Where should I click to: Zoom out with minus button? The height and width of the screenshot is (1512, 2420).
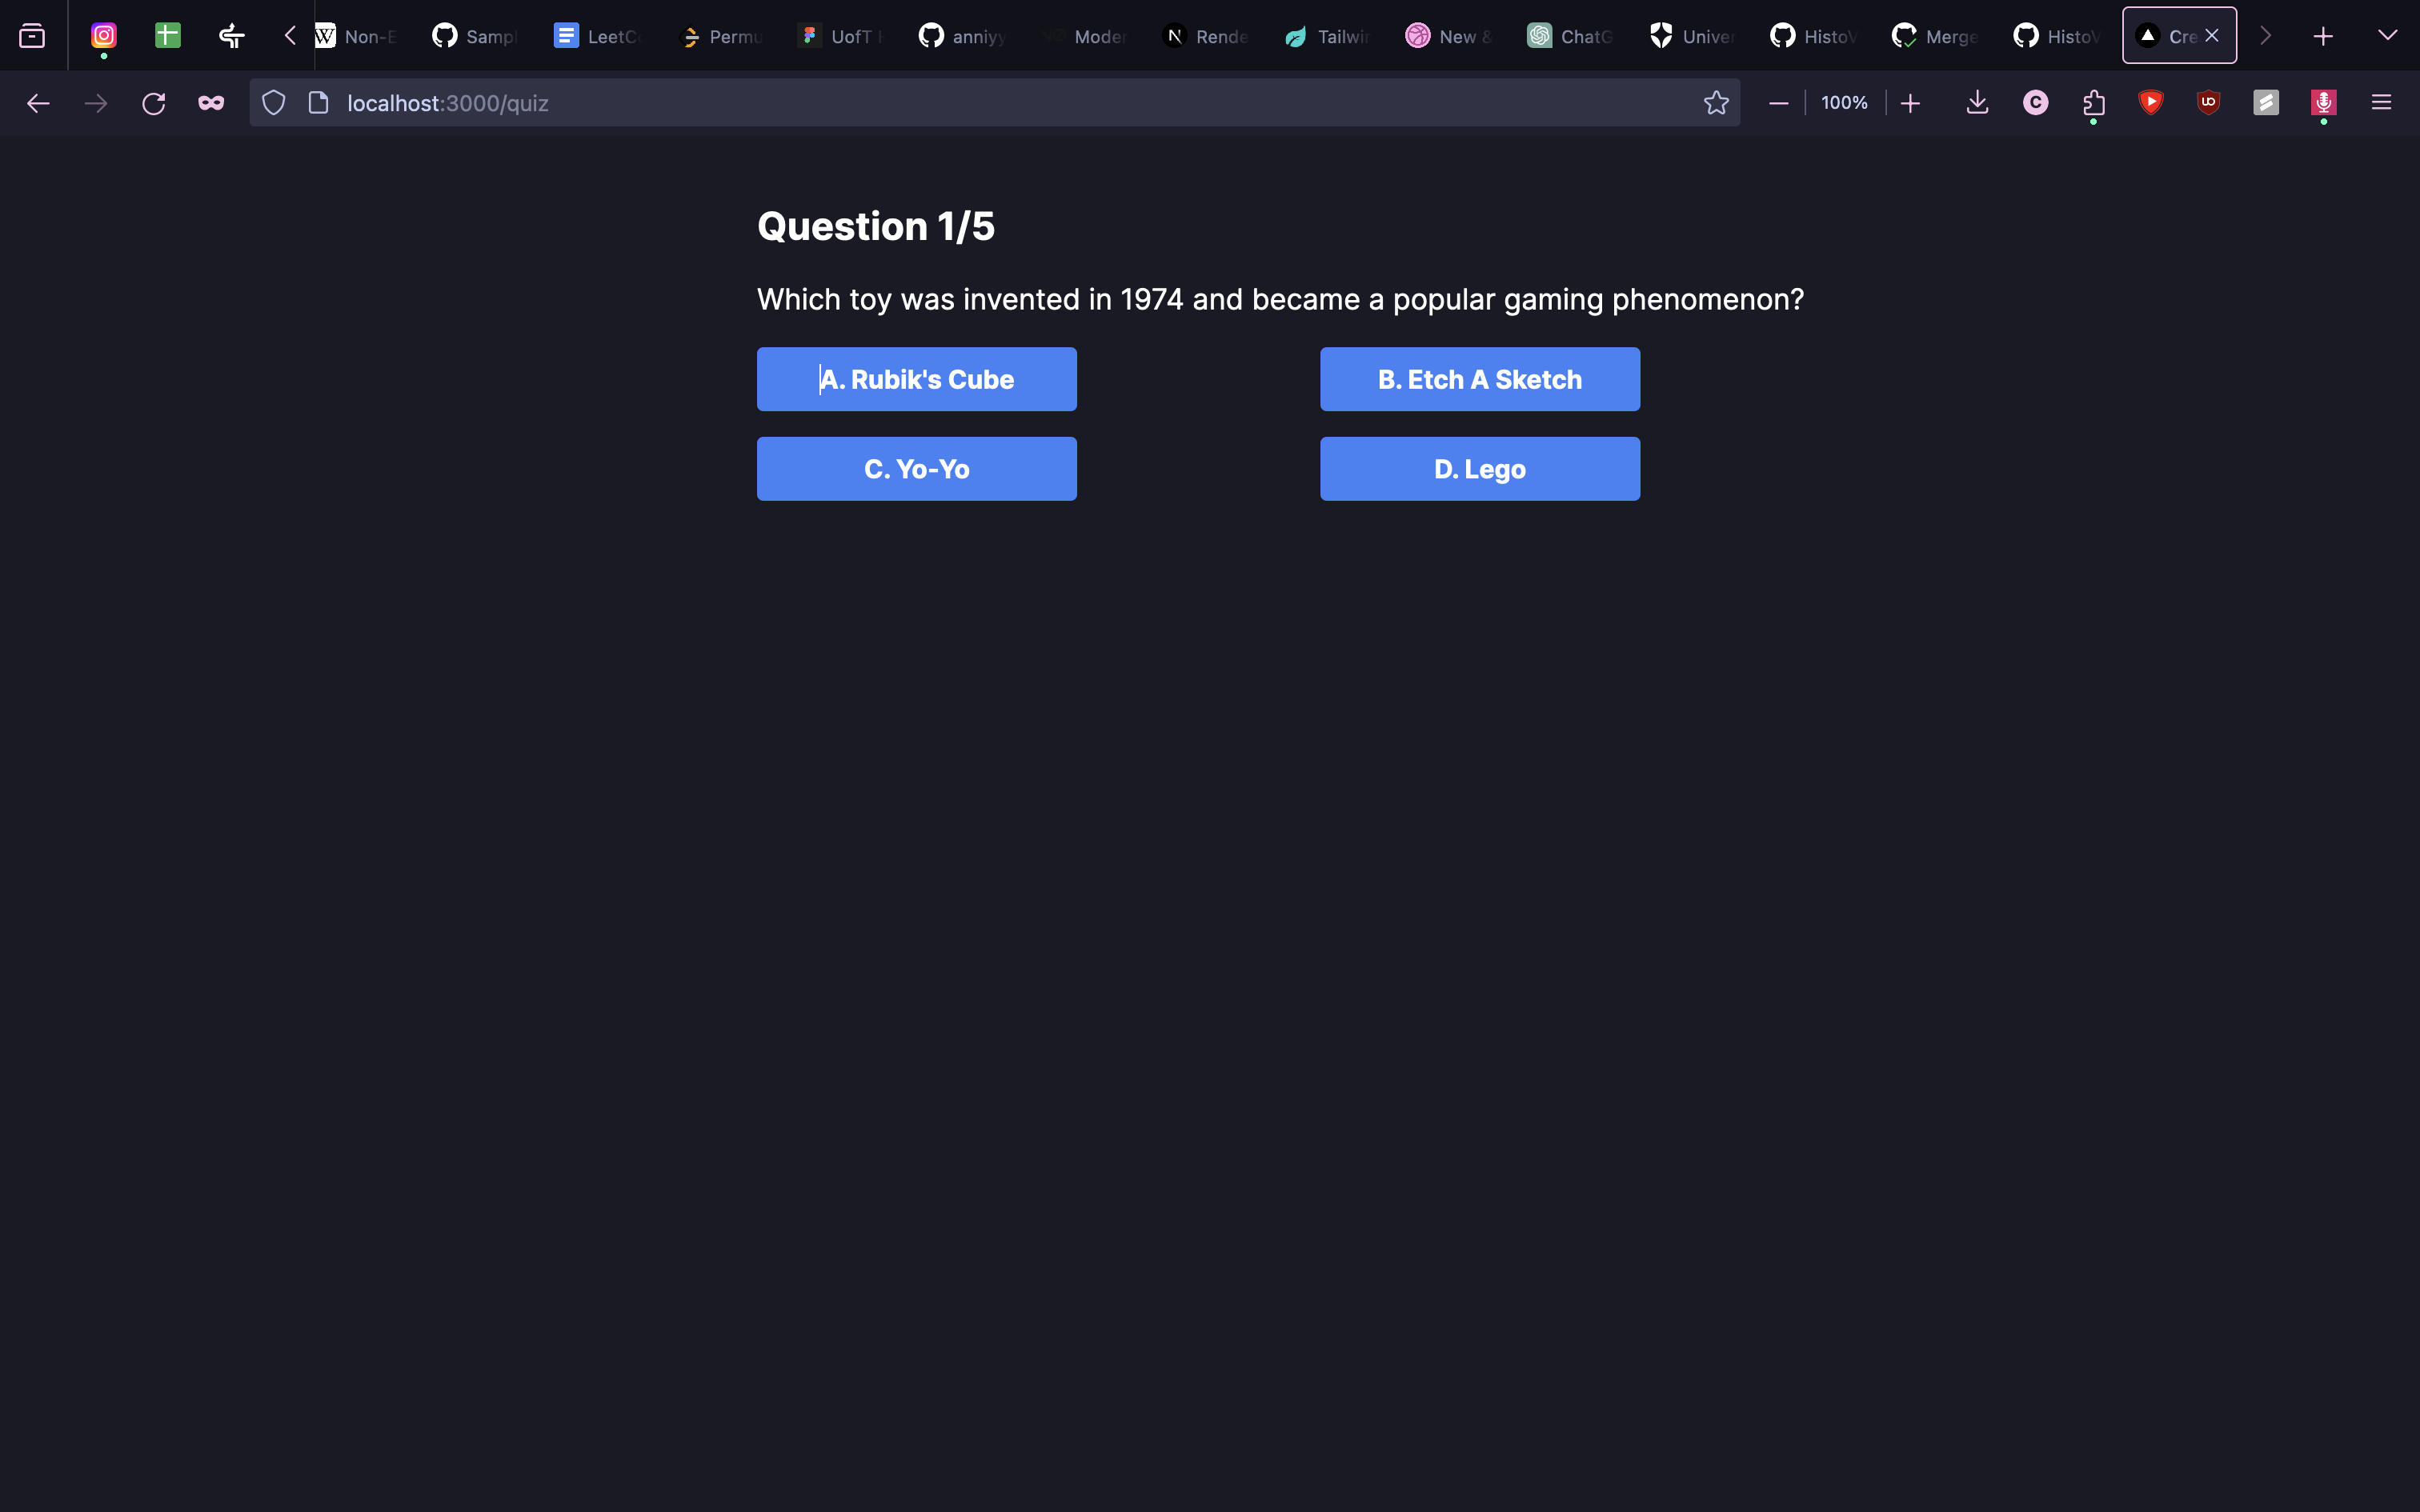pos(1778,103)
